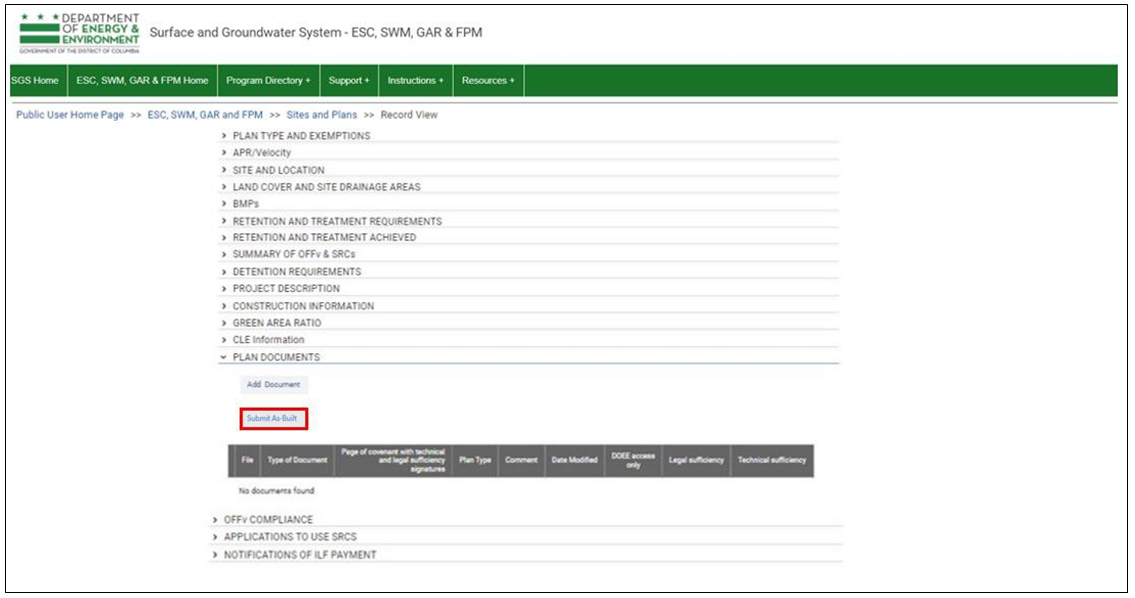
Task: Open the SGS Home menu item
Action: tap(35, 81)
